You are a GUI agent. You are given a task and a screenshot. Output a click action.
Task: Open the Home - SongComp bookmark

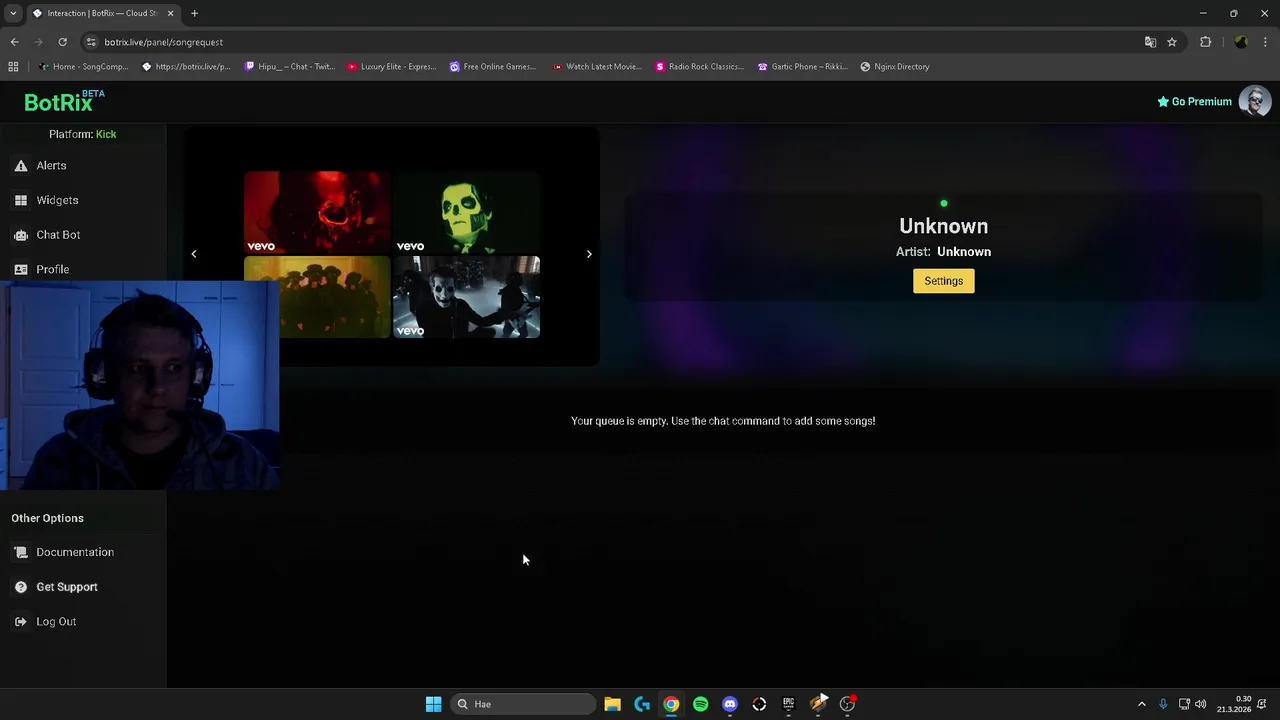coord(84,67)
